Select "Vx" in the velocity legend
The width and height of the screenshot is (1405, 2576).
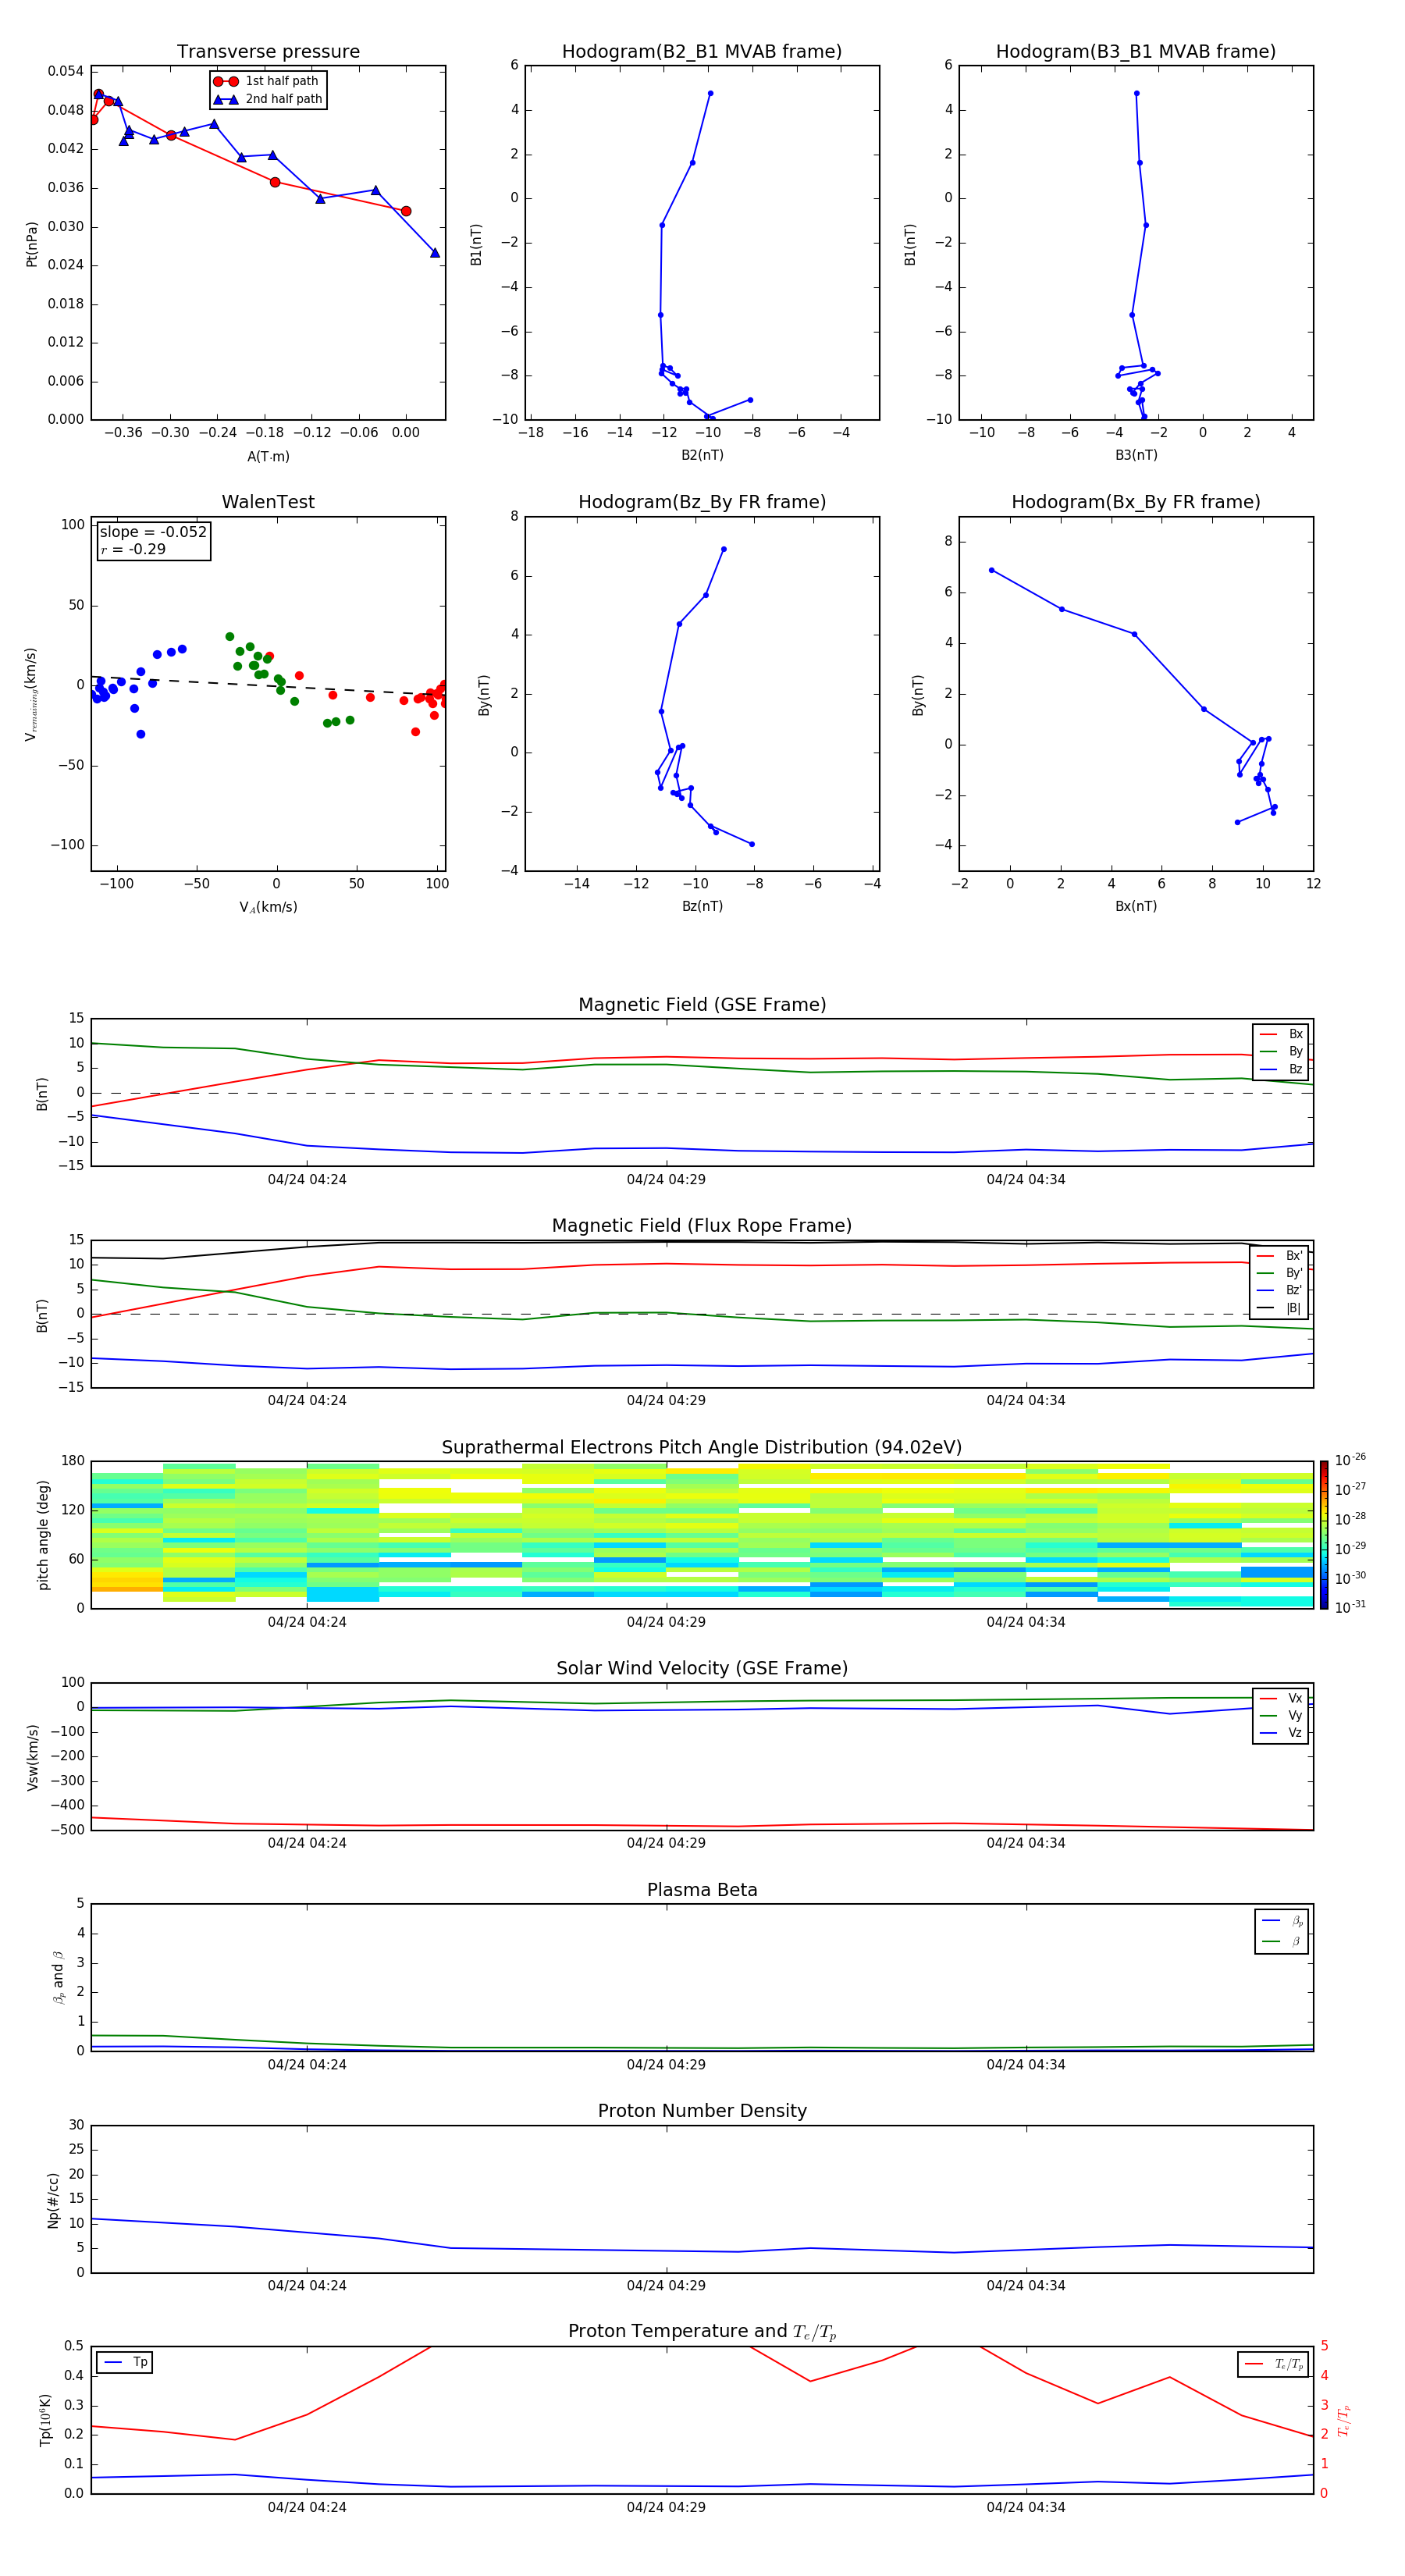pos(1281,1698)
